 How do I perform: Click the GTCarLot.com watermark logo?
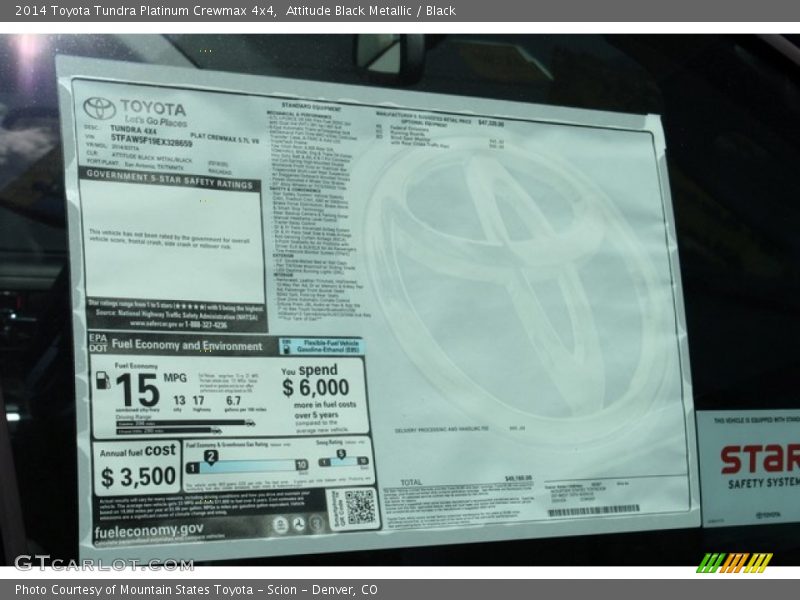click(103, 563)
